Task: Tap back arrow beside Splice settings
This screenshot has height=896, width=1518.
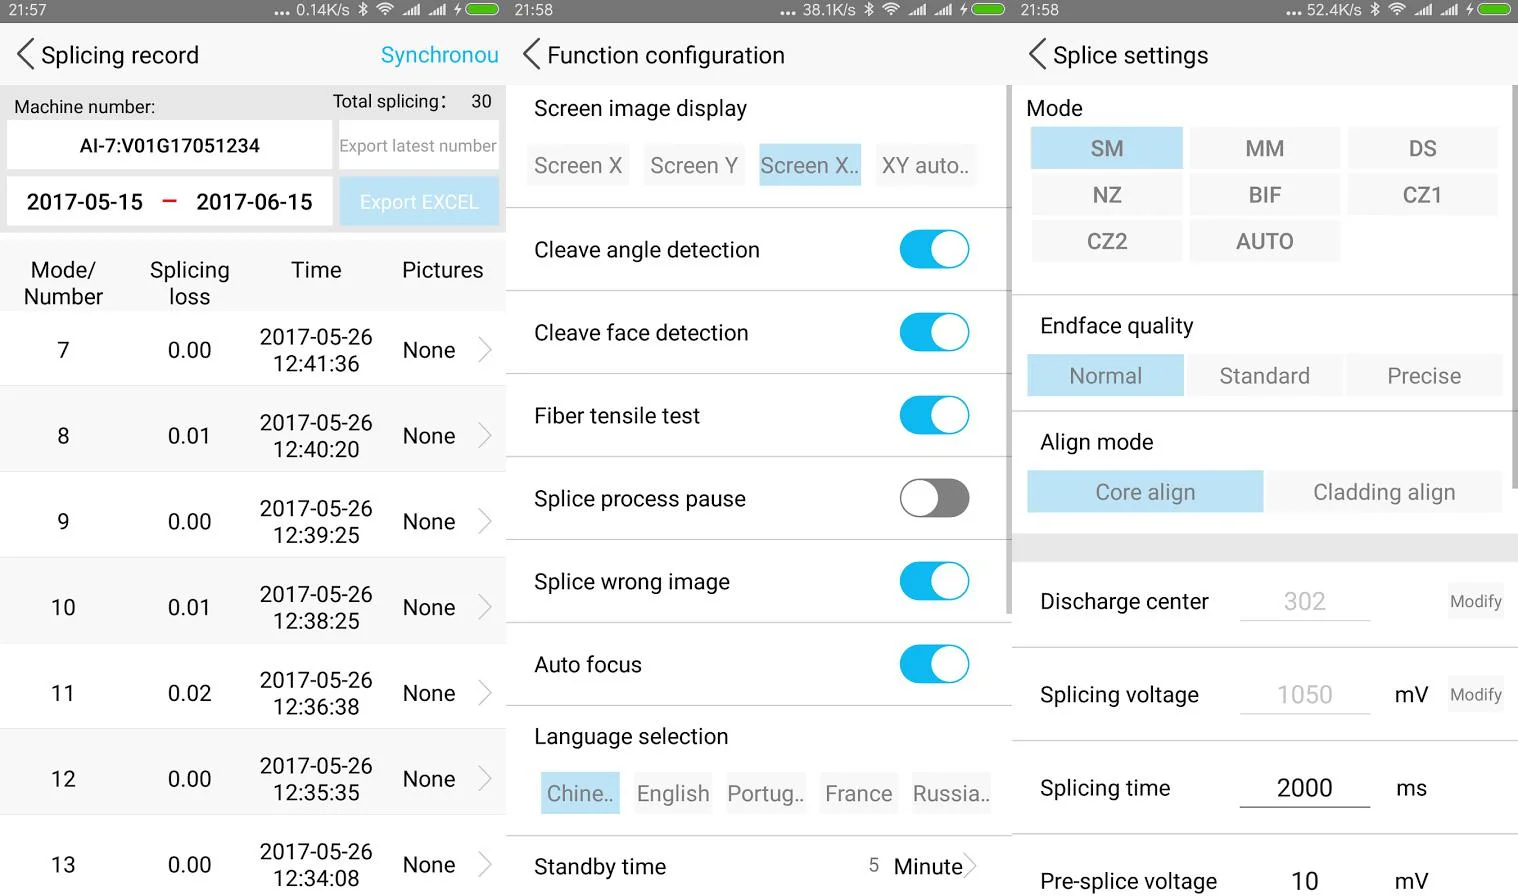Action: 1037,55
